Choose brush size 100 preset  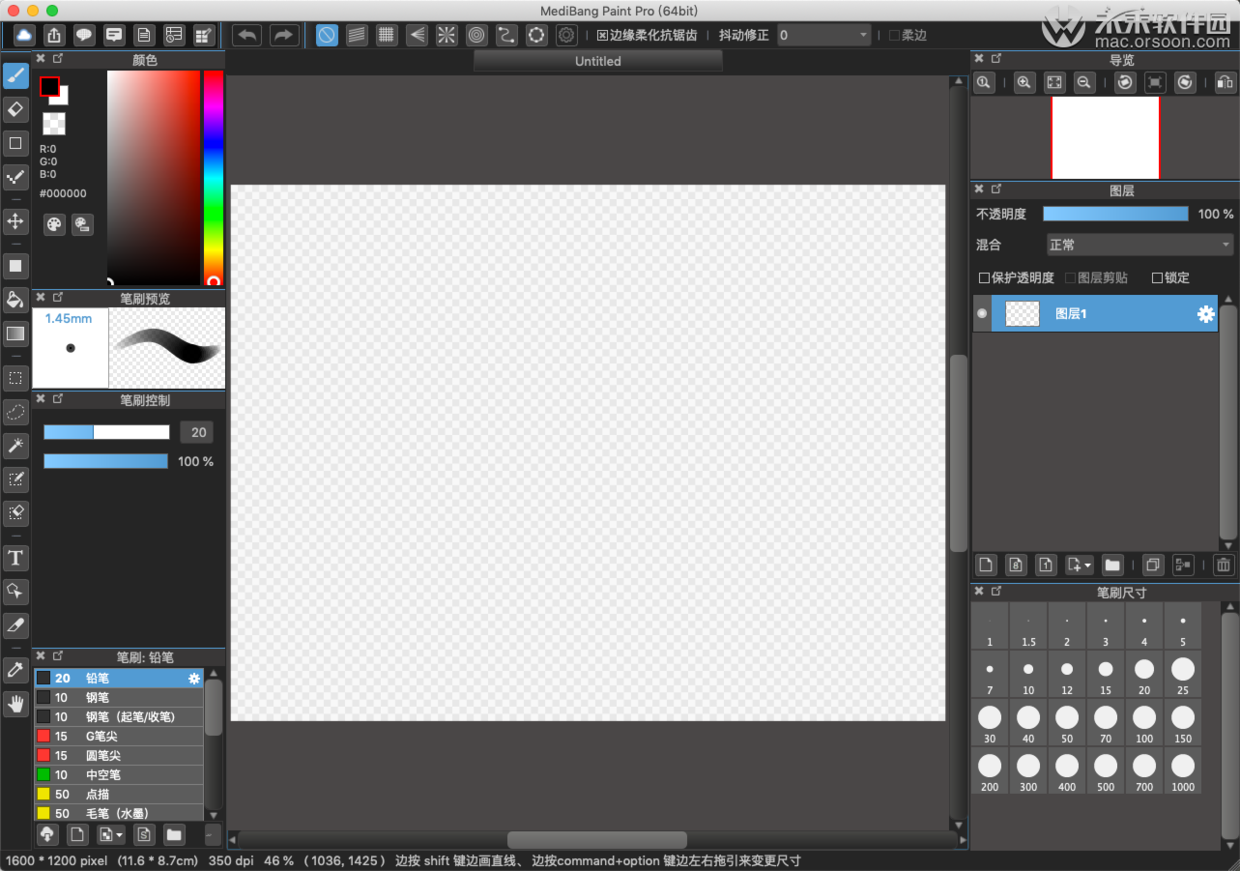(1144, 723)
